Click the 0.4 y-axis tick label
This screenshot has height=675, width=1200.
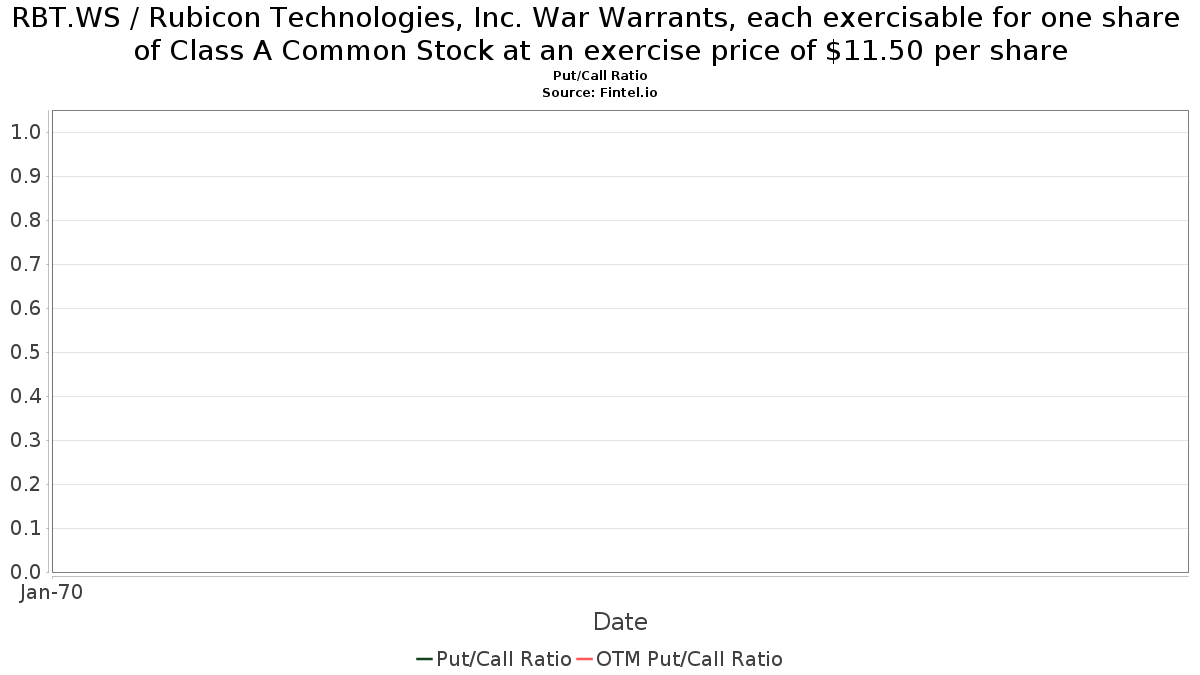tap(25, 396)
